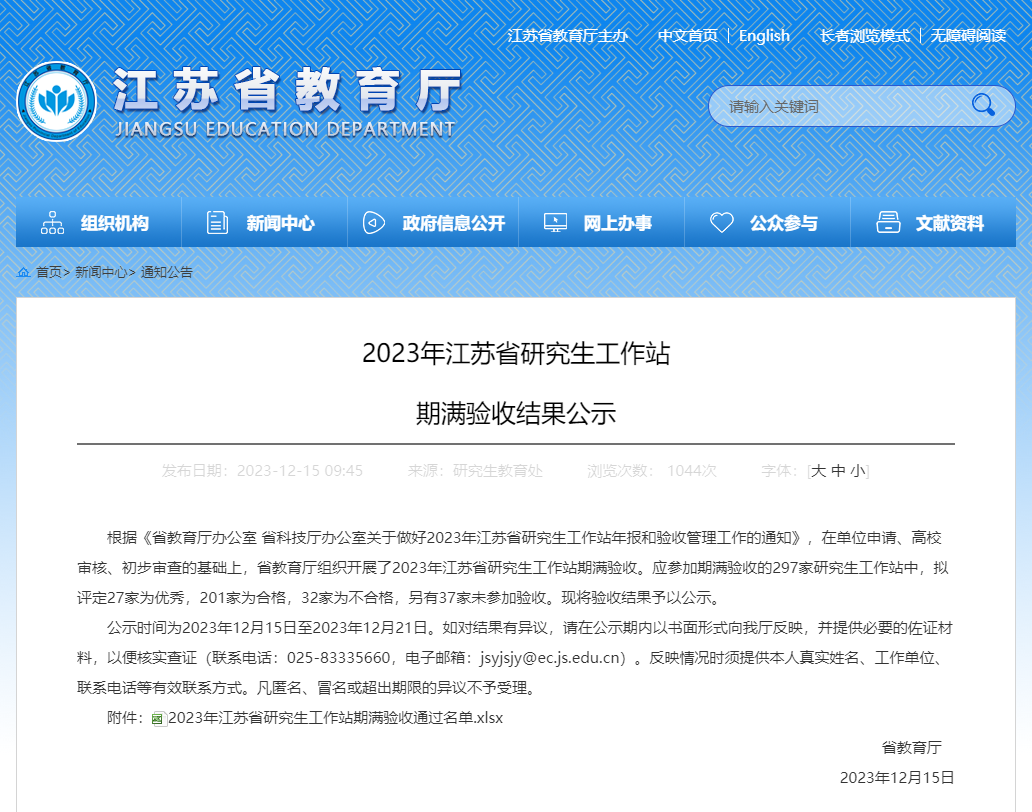The height and width of the screenshot is (812, 1032).
Task: Switch to the English version link
Action: coord(764,36)
